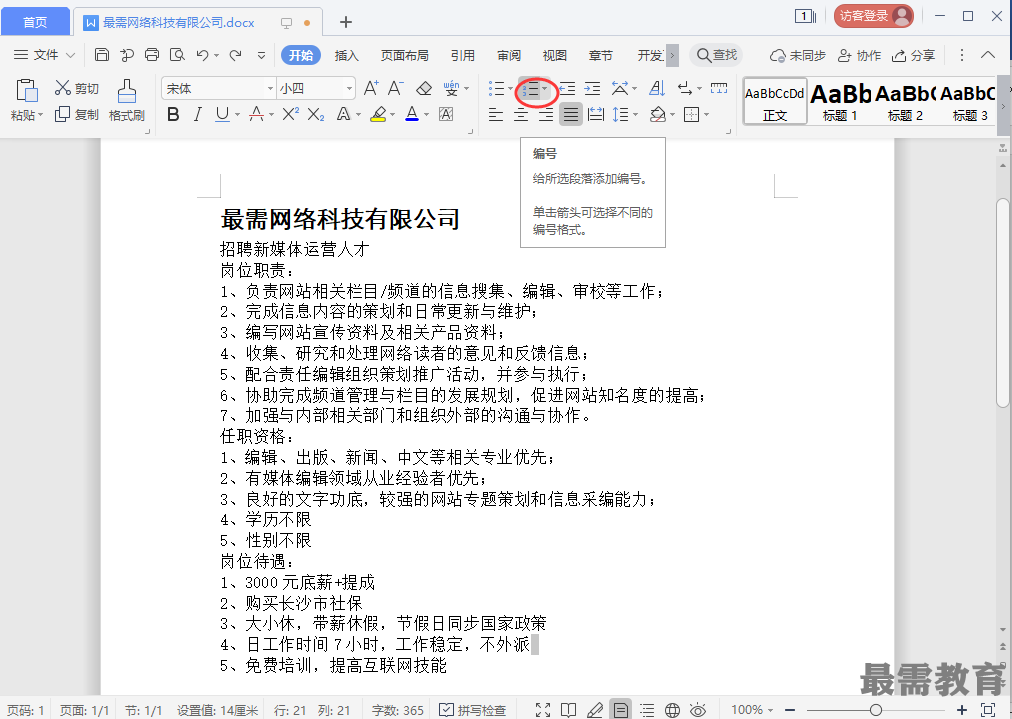This screenshot has width=1012, height=719.
Task: Click the text highlight color swatch
Action: pos(378,115)
